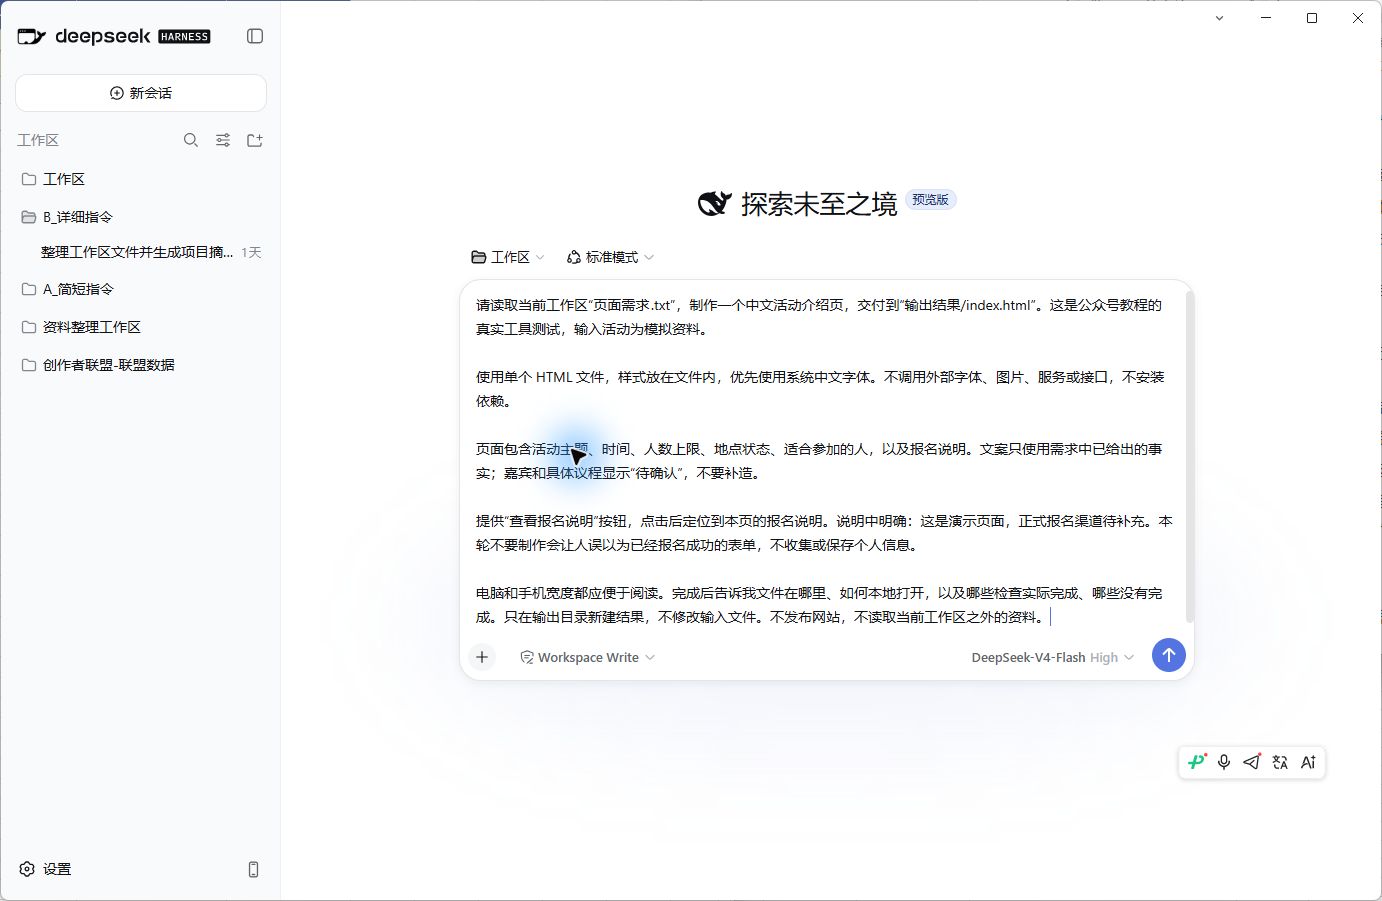Open the Workspace Write permission dropdown
The image size is (1382, 901).
[x=588, y=657]
